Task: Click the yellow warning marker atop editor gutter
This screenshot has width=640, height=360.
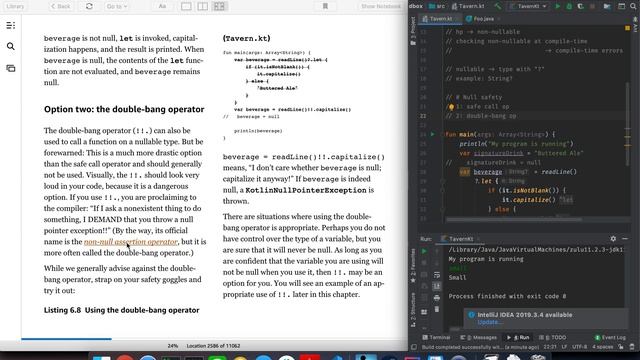Action: (627, 28)
